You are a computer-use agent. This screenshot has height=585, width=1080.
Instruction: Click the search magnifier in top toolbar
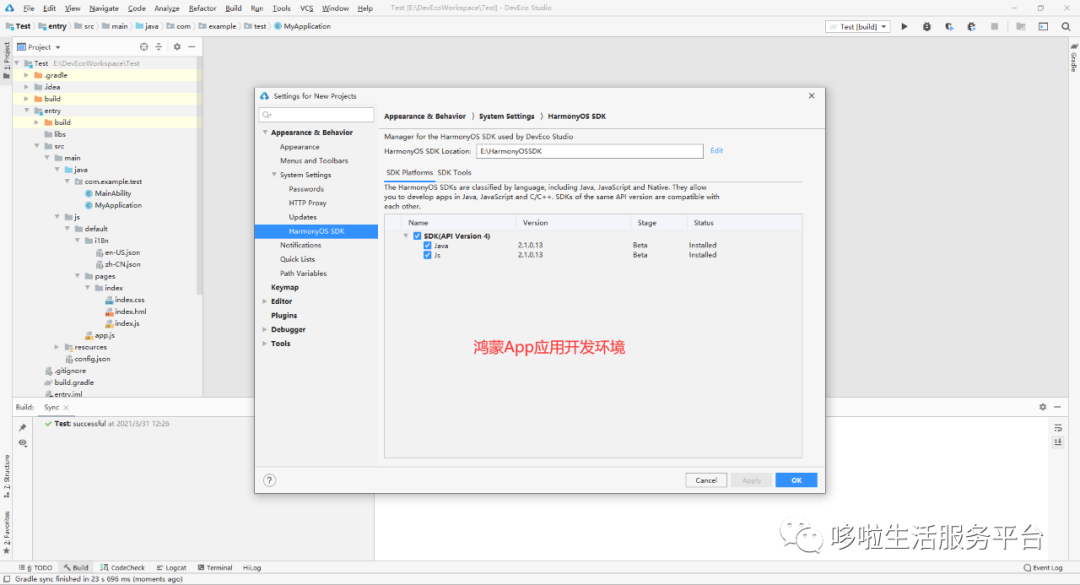click(1066, 27)
